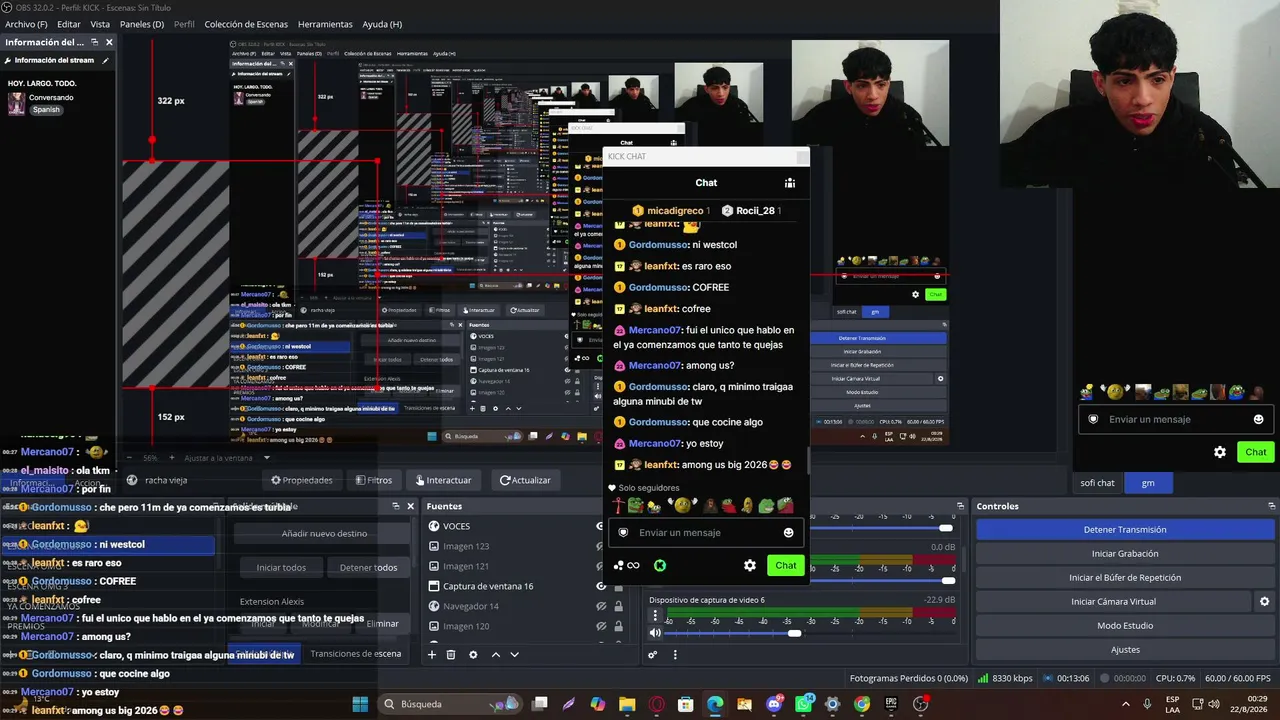
Task: Remove selected source with trash icon
Action: click(x=451, y=655)
